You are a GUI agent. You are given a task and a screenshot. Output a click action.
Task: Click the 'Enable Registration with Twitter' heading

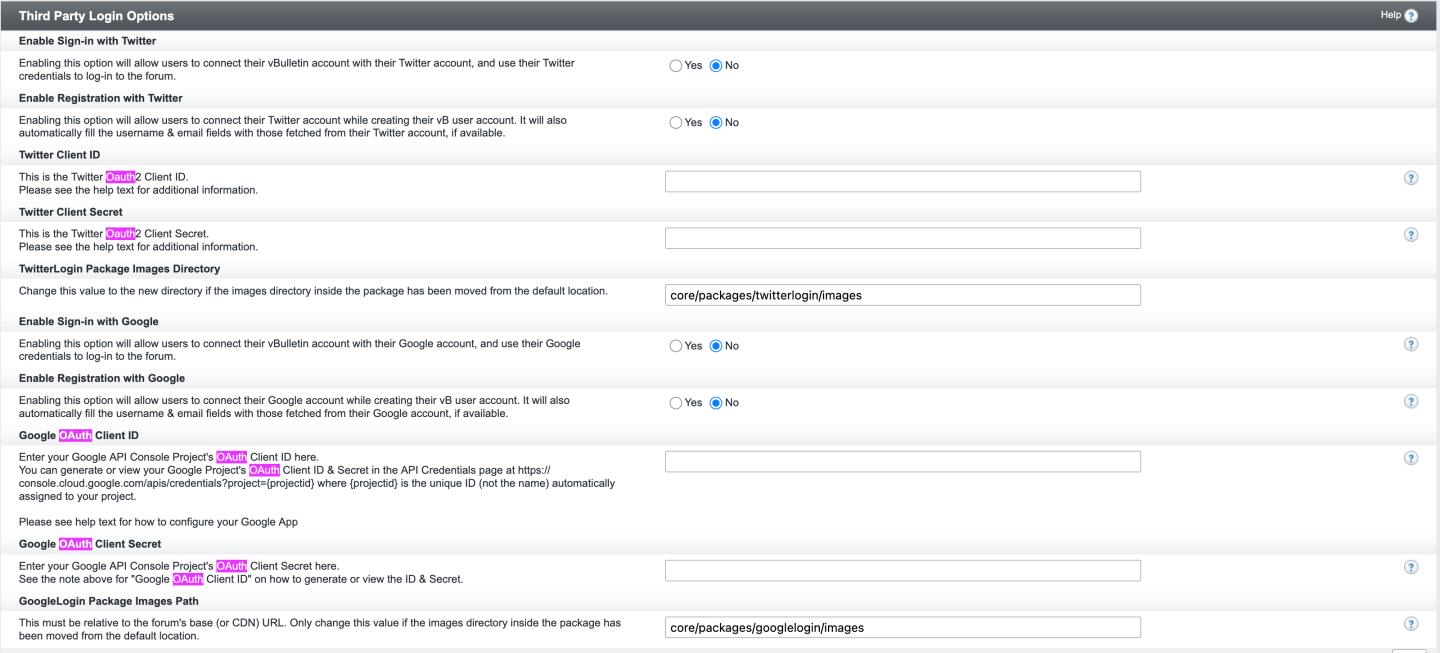101,98
